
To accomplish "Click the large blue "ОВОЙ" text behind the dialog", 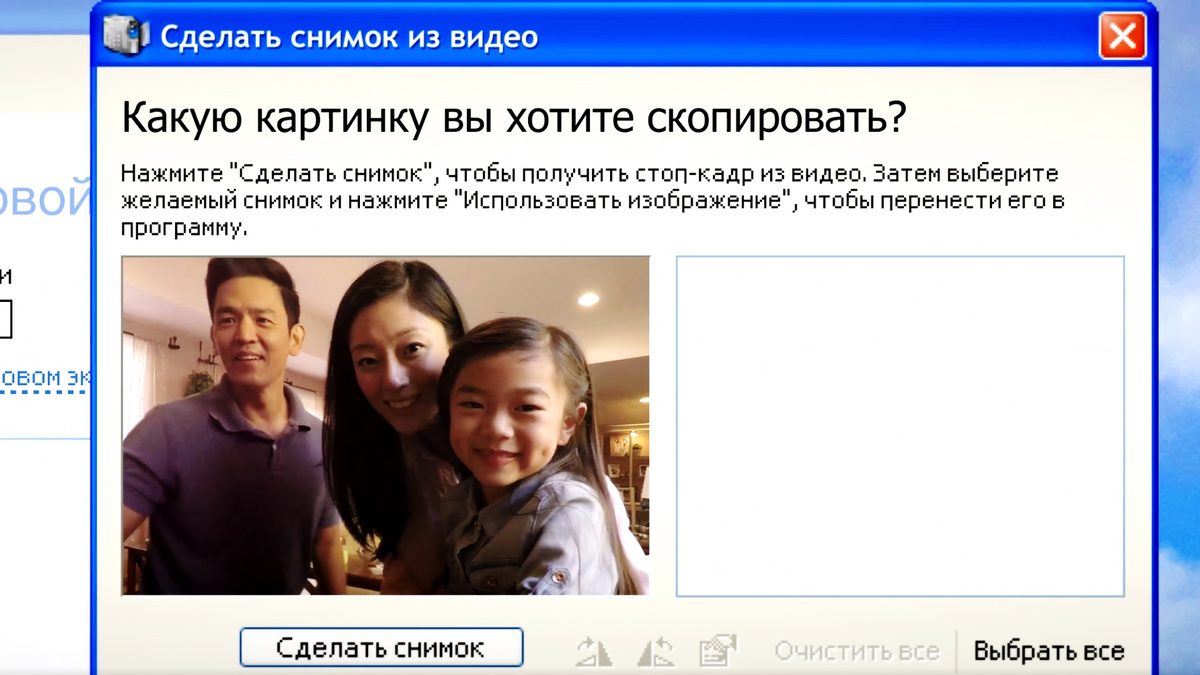I will point(45,200).
